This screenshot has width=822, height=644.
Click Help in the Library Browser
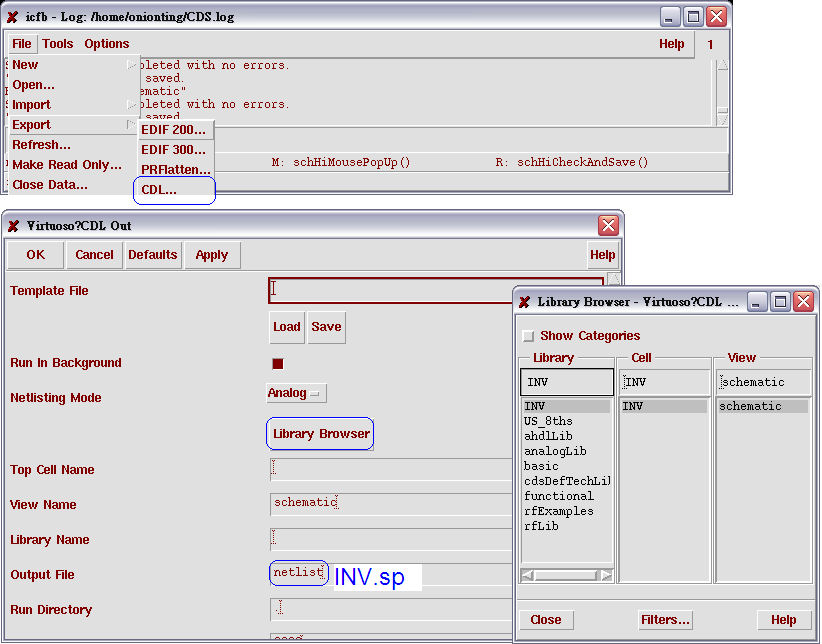coord(784,620)
